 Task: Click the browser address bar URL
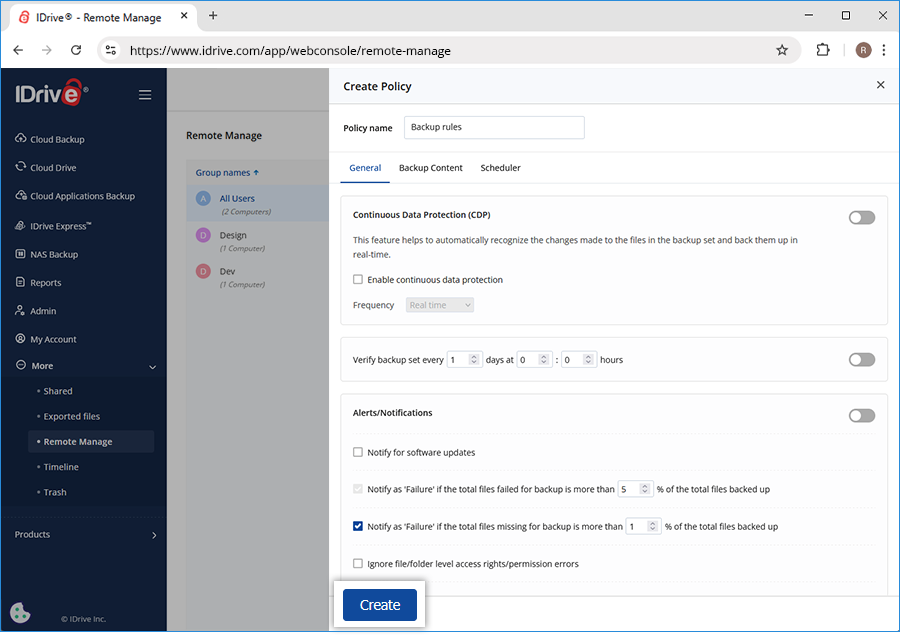[x=290, y=51]
